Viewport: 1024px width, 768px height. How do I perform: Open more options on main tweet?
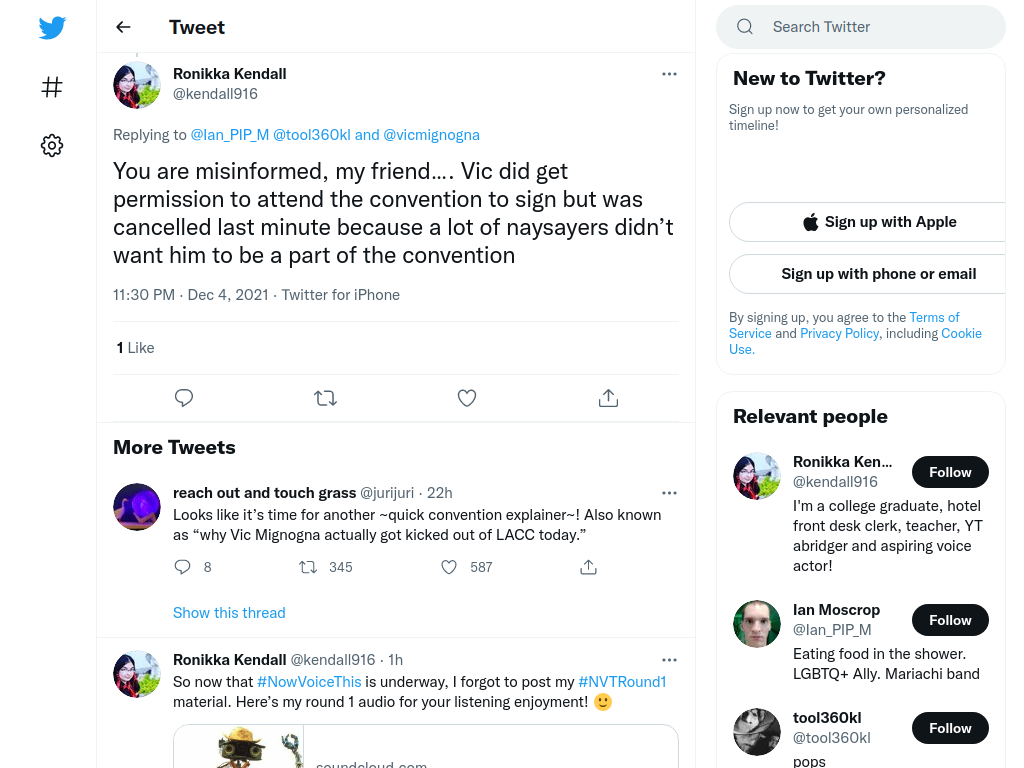pos(669,74)
